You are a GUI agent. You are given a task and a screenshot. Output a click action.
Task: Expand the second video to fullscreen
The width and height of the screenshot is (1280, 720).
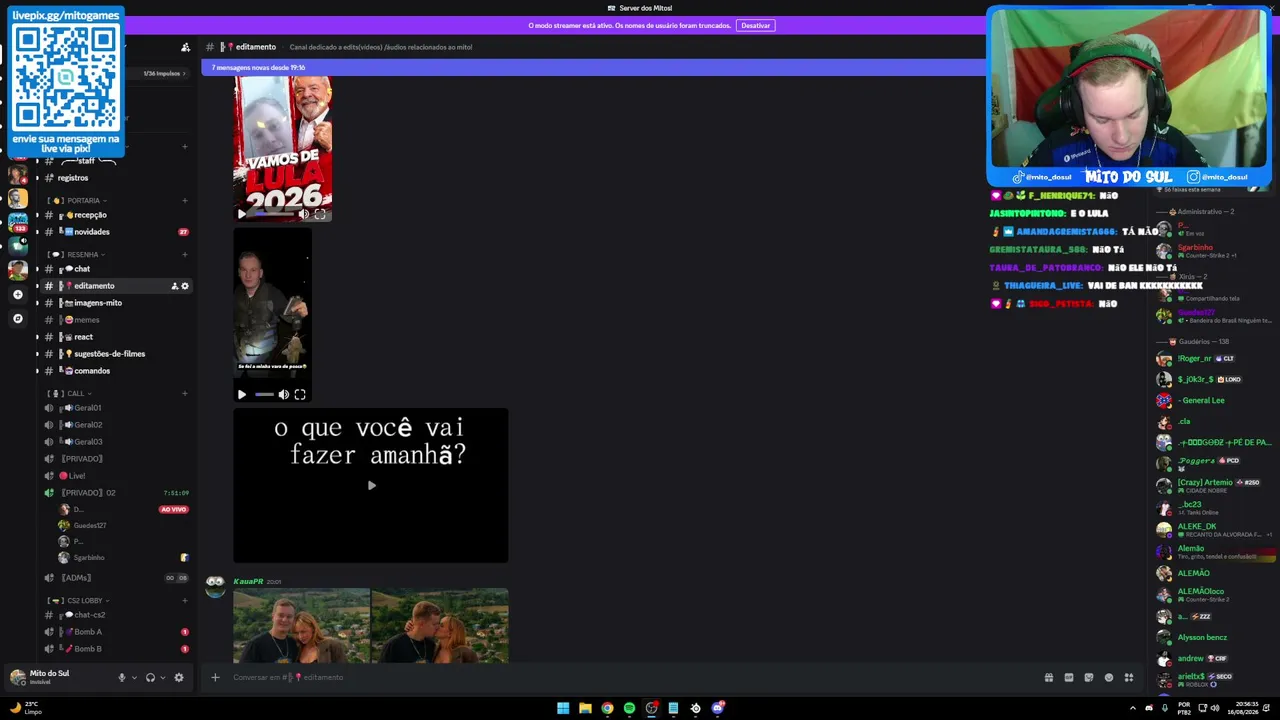pyautogui.click(x=300, y=394)
